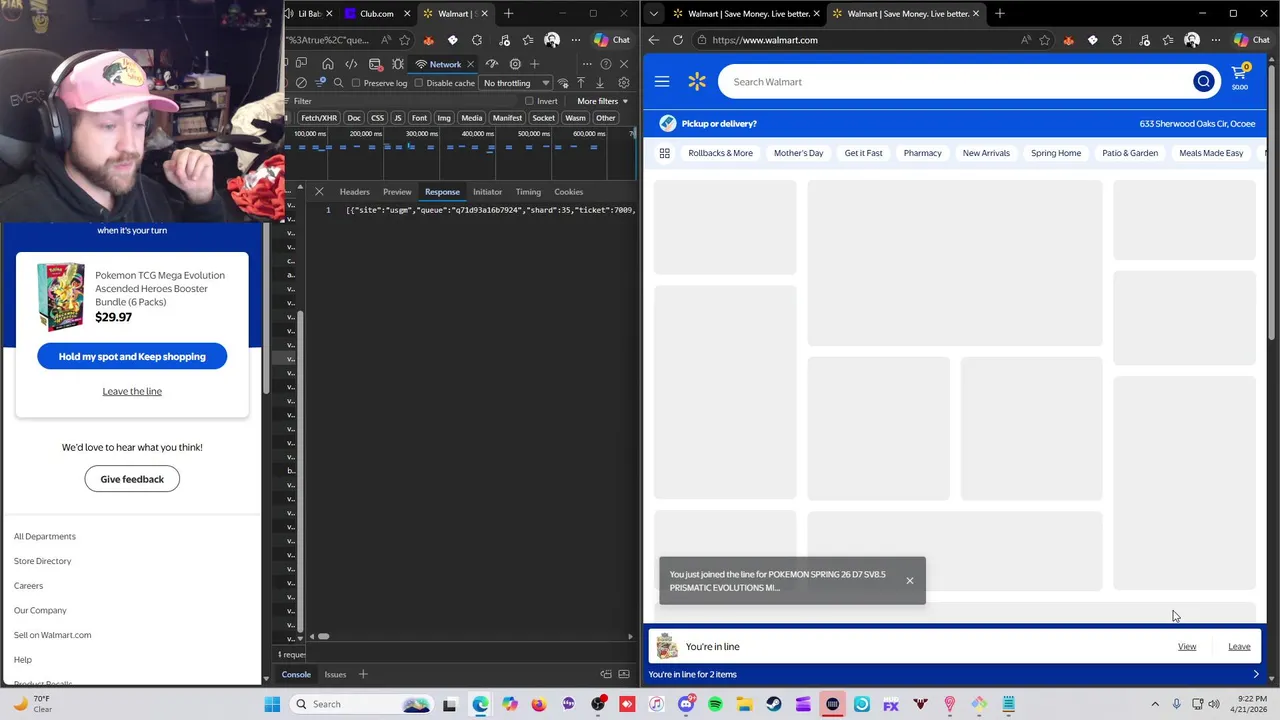Viewport: 1280px width, 720px height.
Task: Open DevTools Welcome home icon
Action: pos(327,64)
